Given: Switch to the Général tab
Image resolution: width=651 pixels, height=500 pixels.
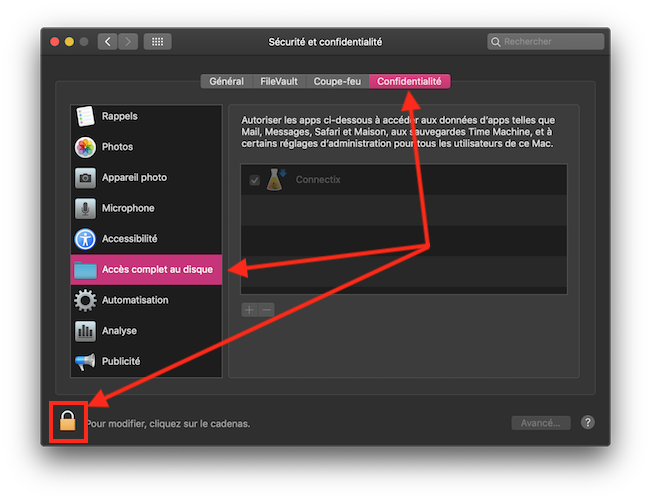Looking at the screenshot, I should point(226,81).
